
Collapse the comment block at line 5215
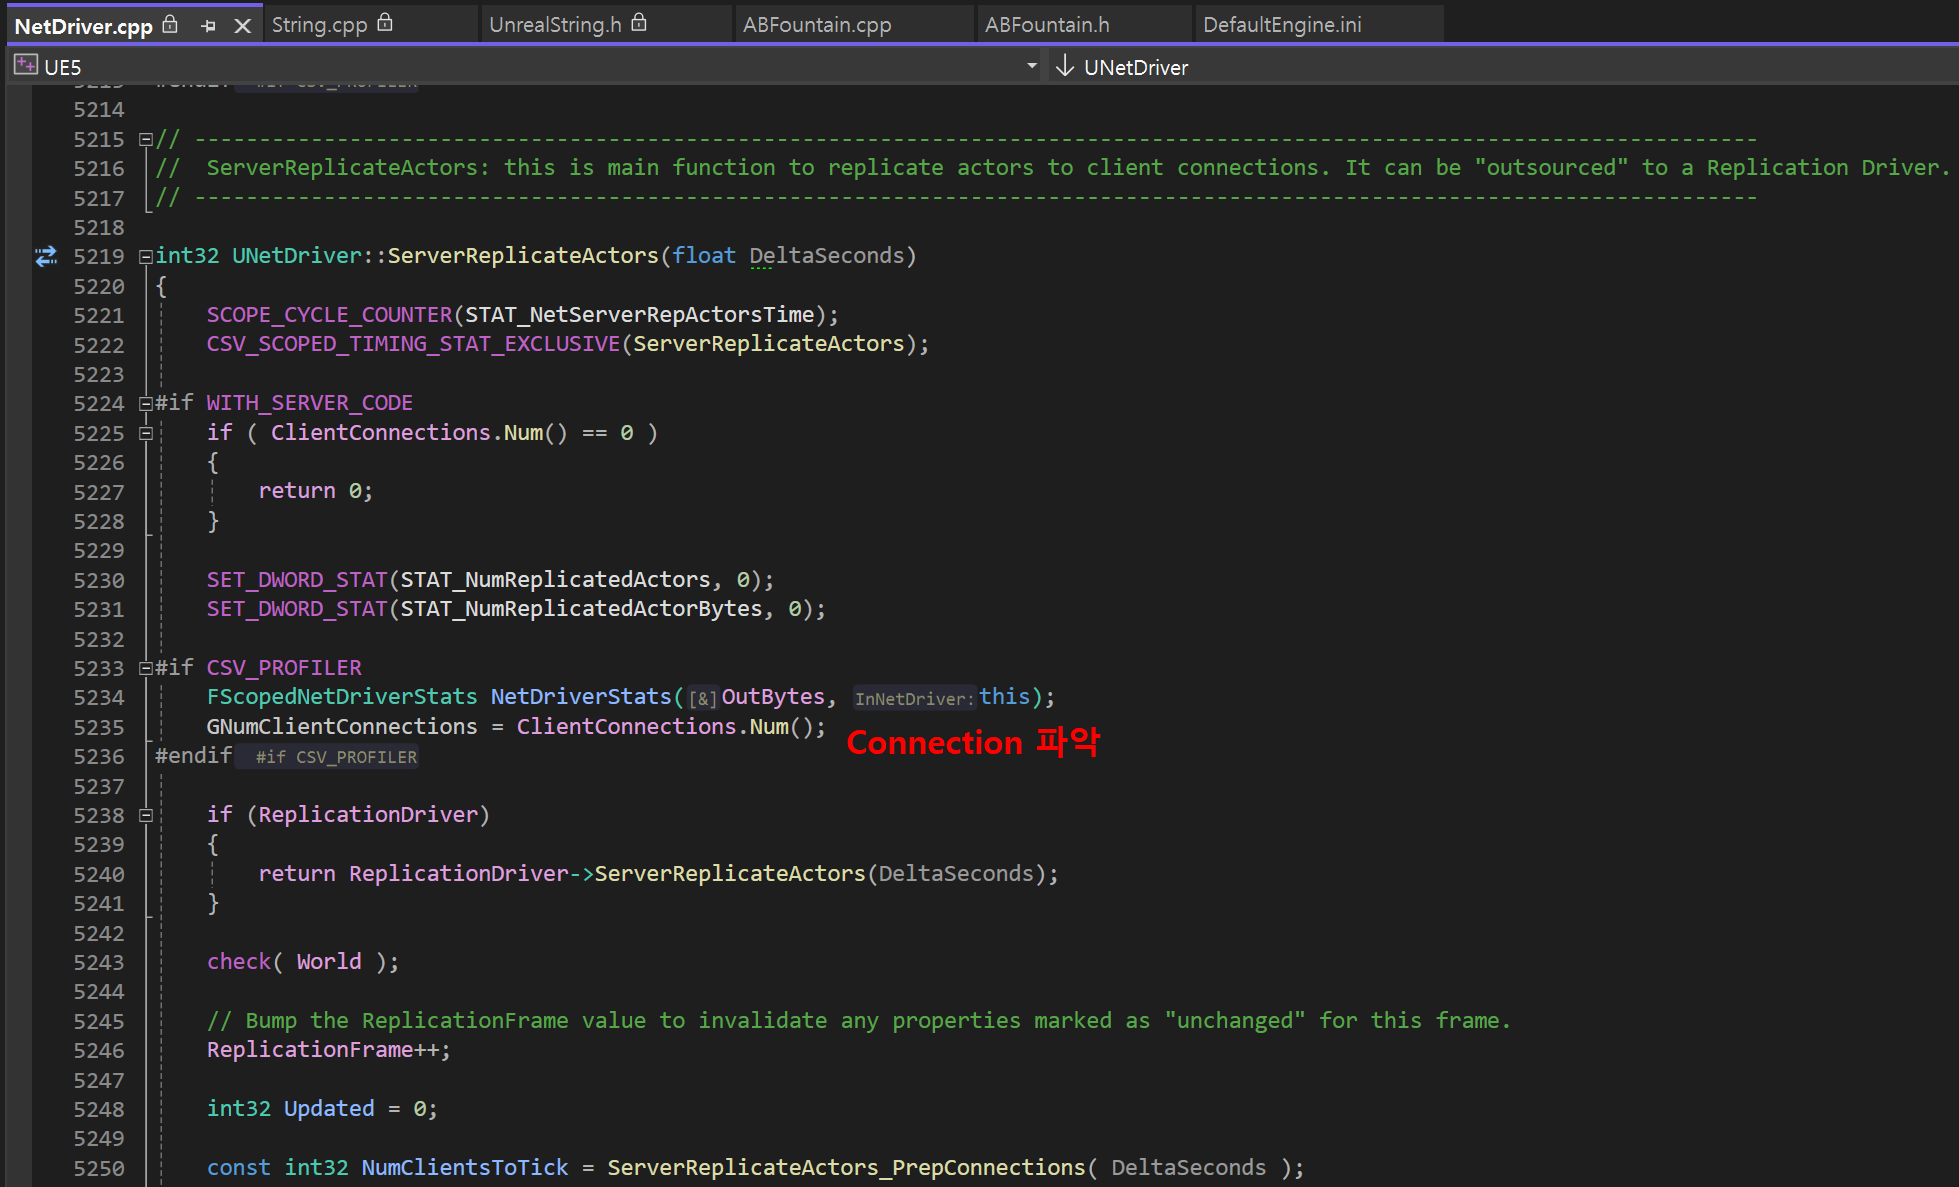(x=146, y=139)
